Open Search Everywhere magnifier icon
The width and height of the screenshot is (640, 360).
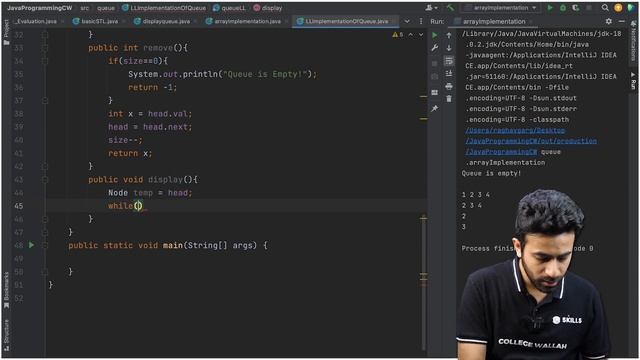[605, 8]
